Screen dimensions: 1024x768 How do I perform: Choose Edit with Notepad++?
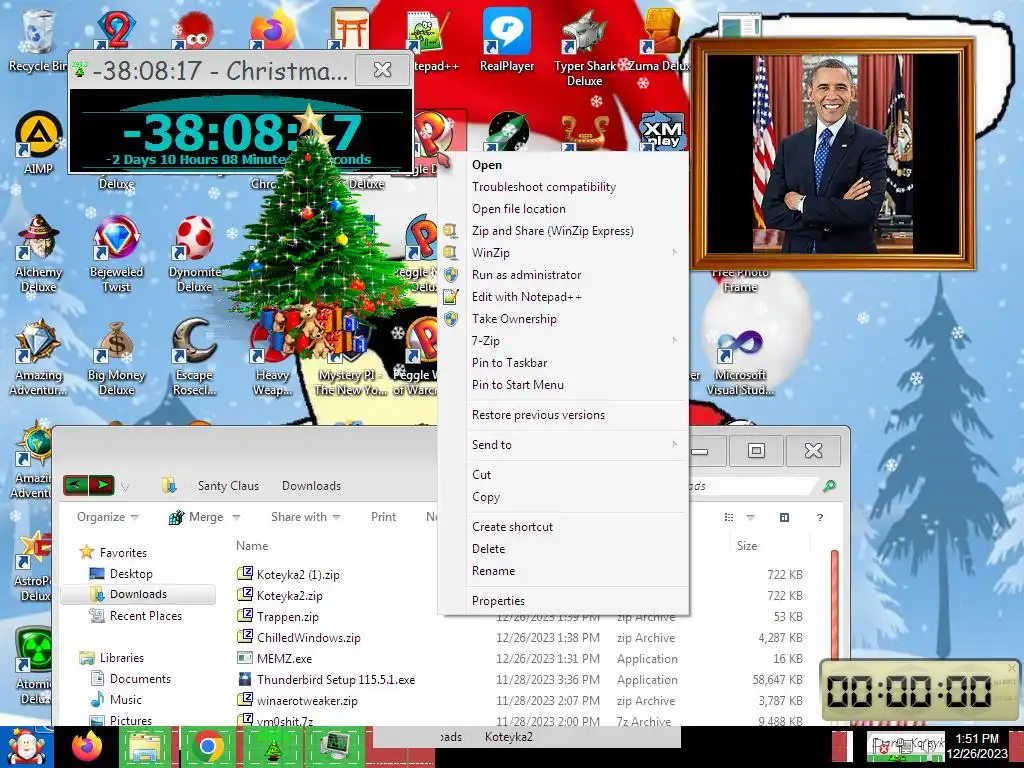tap(564, 296)
